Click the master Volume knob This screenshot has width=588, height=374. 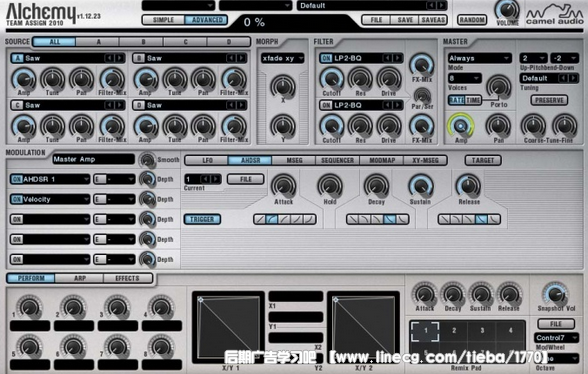(507, 10)
